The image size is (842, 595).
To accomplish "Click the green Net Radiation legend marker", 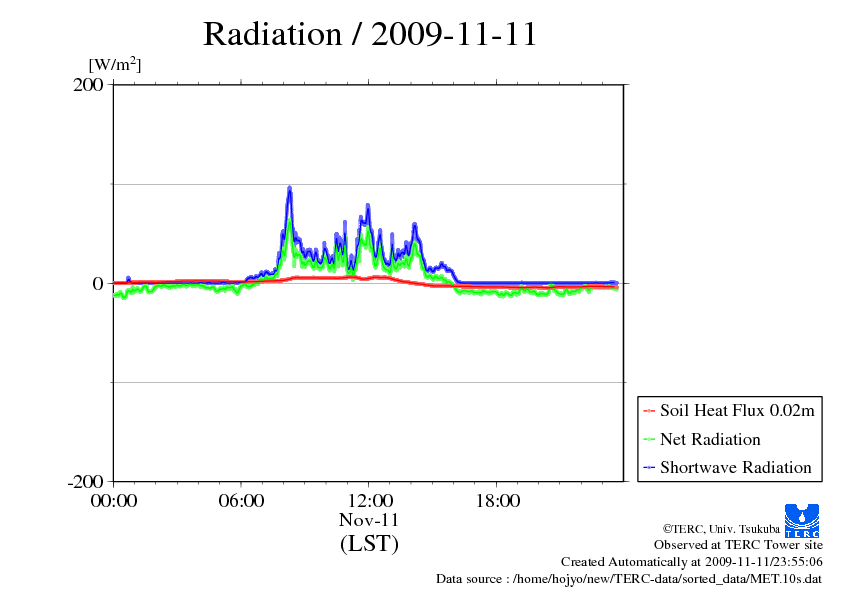I will [649, 440].
